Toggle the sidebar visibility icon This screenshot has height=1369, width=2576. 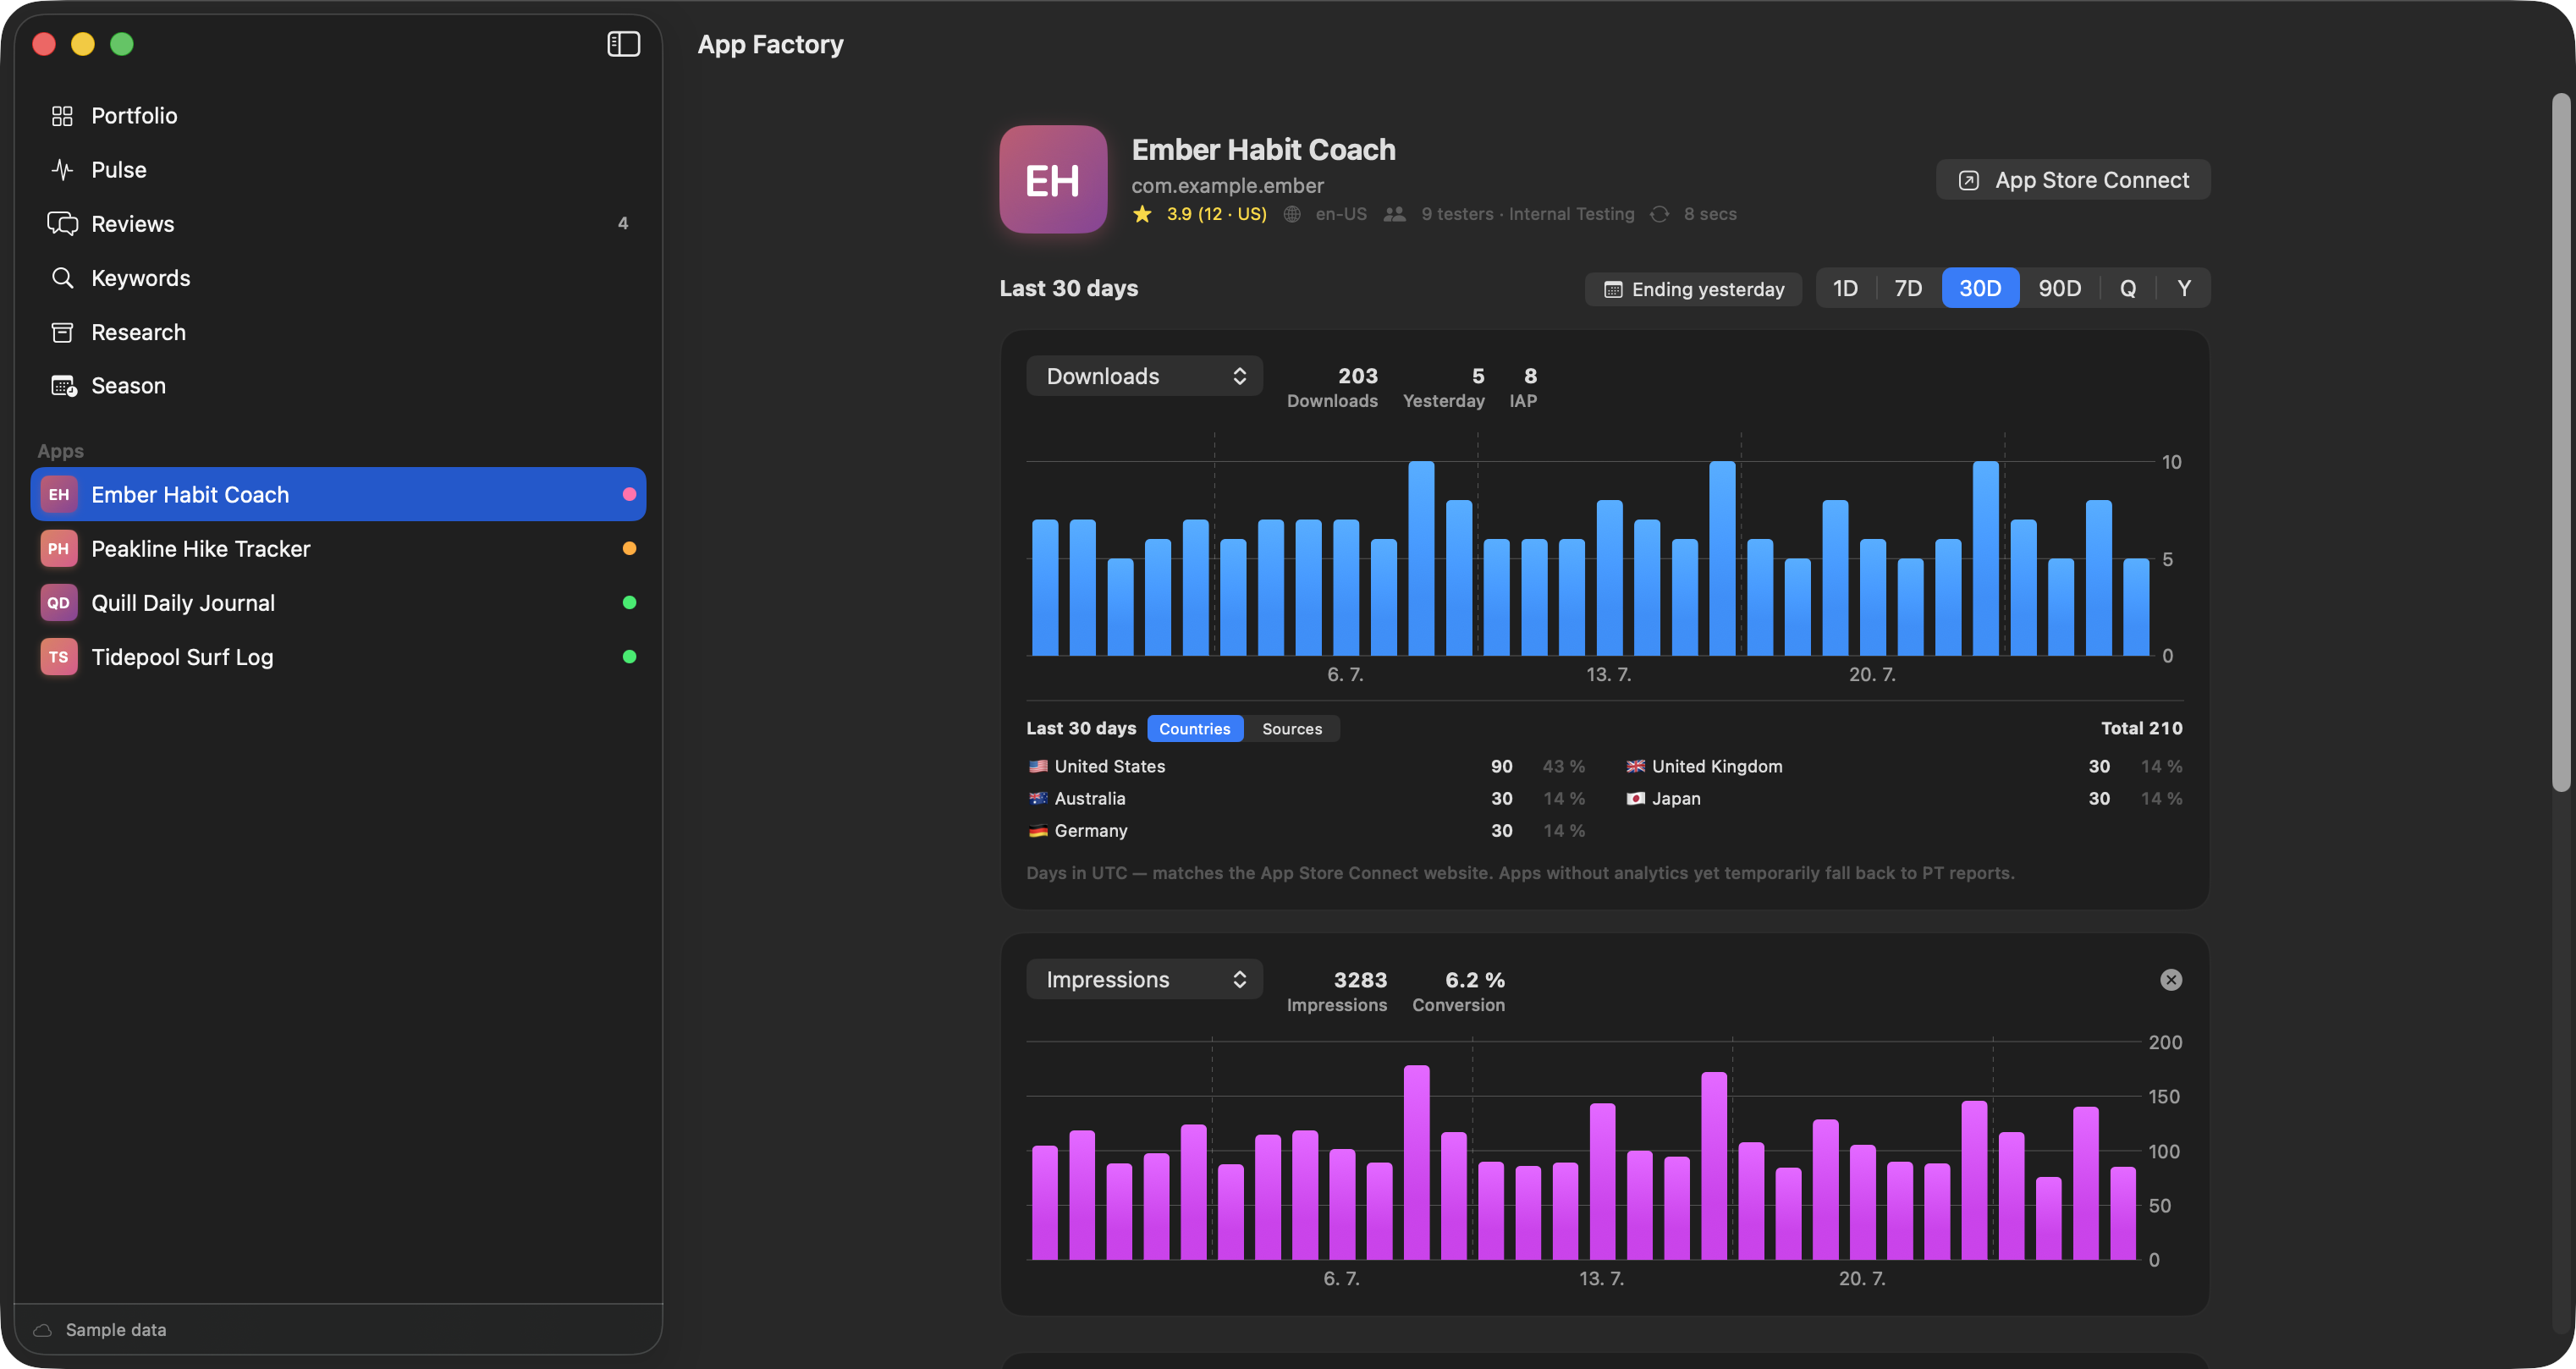point(623,44)
